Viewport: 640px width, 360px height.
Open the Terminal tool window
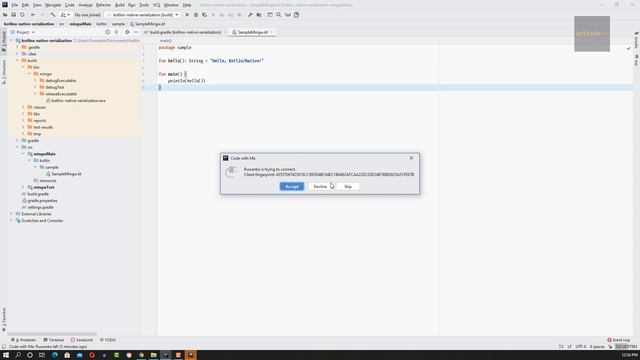tap(53, 340)
